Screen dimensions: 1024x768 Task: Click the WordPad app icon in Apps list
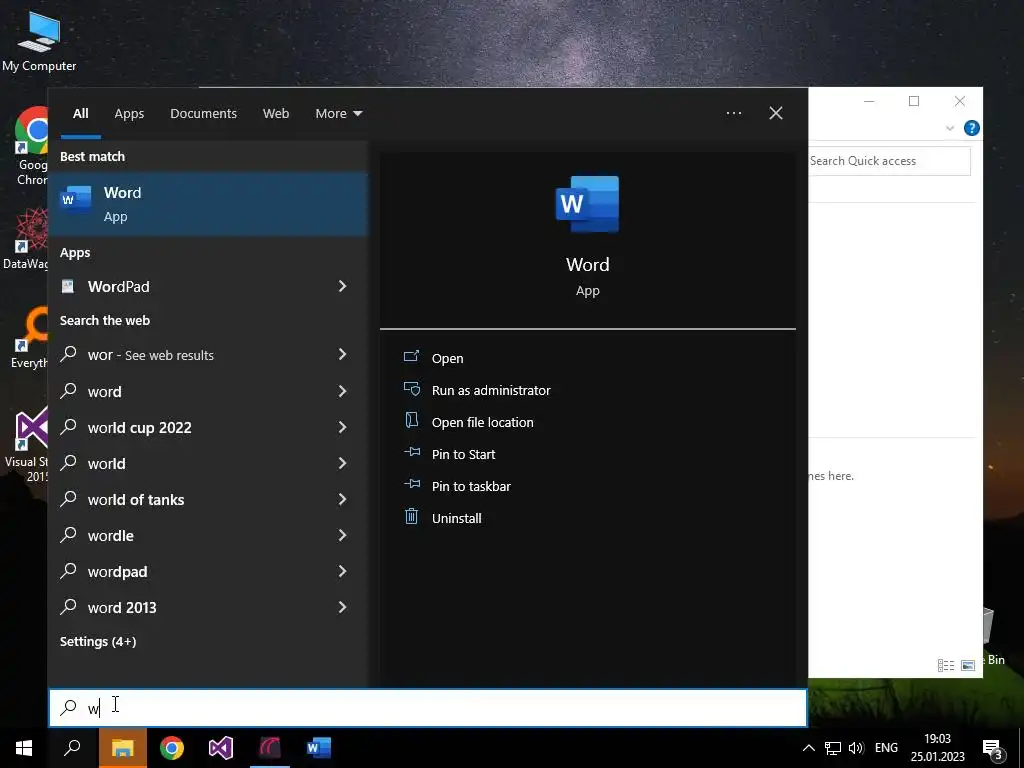tap(68, 286)
